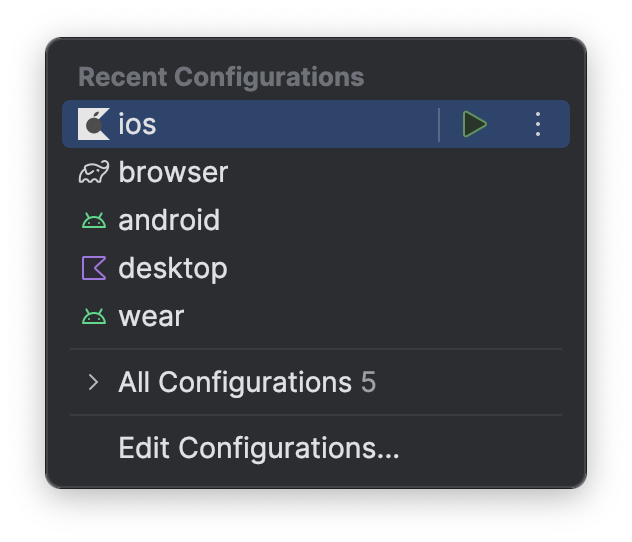The image size is (632, 542).
Task: Open Edit Configurations dialog
Action: tap(316, 448)
